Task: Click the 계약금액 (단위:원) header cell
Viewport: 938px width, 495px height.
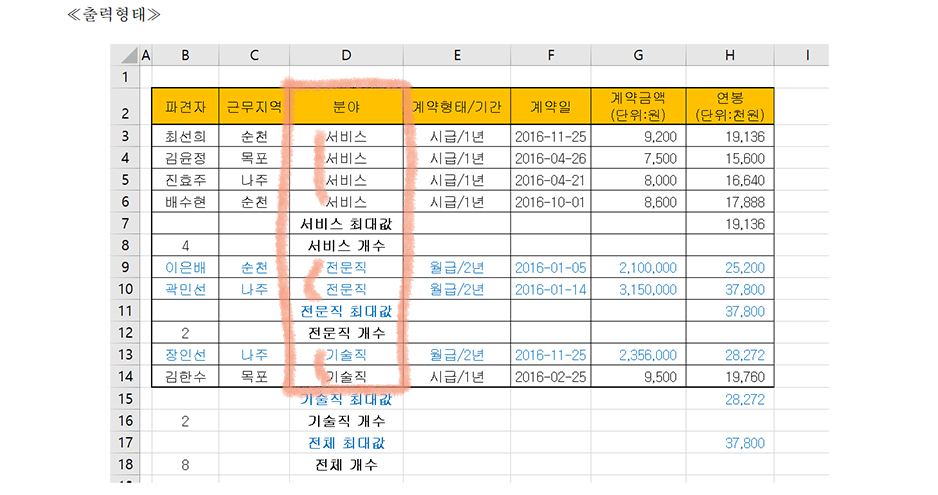Action: pyautogui.click(x=638, y=107)
